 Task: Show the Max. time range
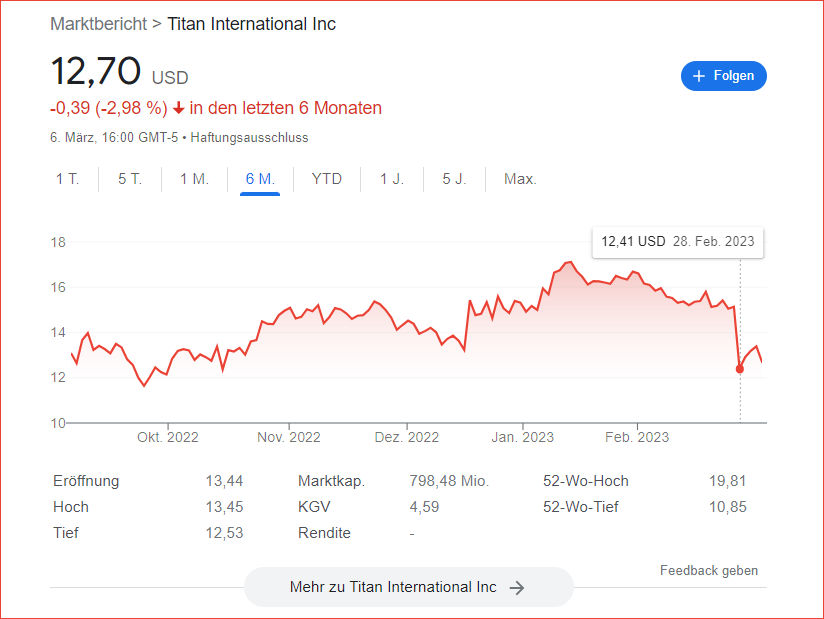click(x=520, y=179)
